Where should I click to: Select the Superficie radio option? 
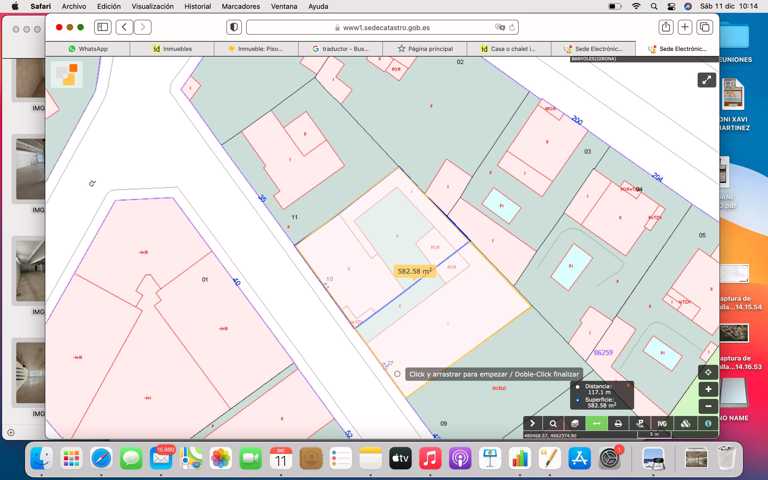point(578,400)
